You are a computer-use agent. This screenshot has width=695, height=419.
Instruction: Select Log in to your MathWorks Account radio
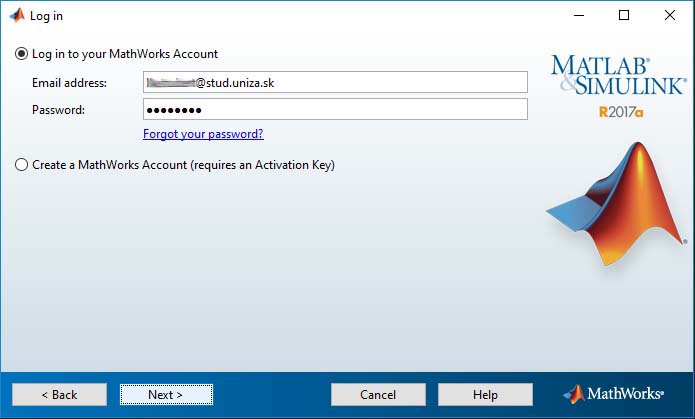click(21, 54)
